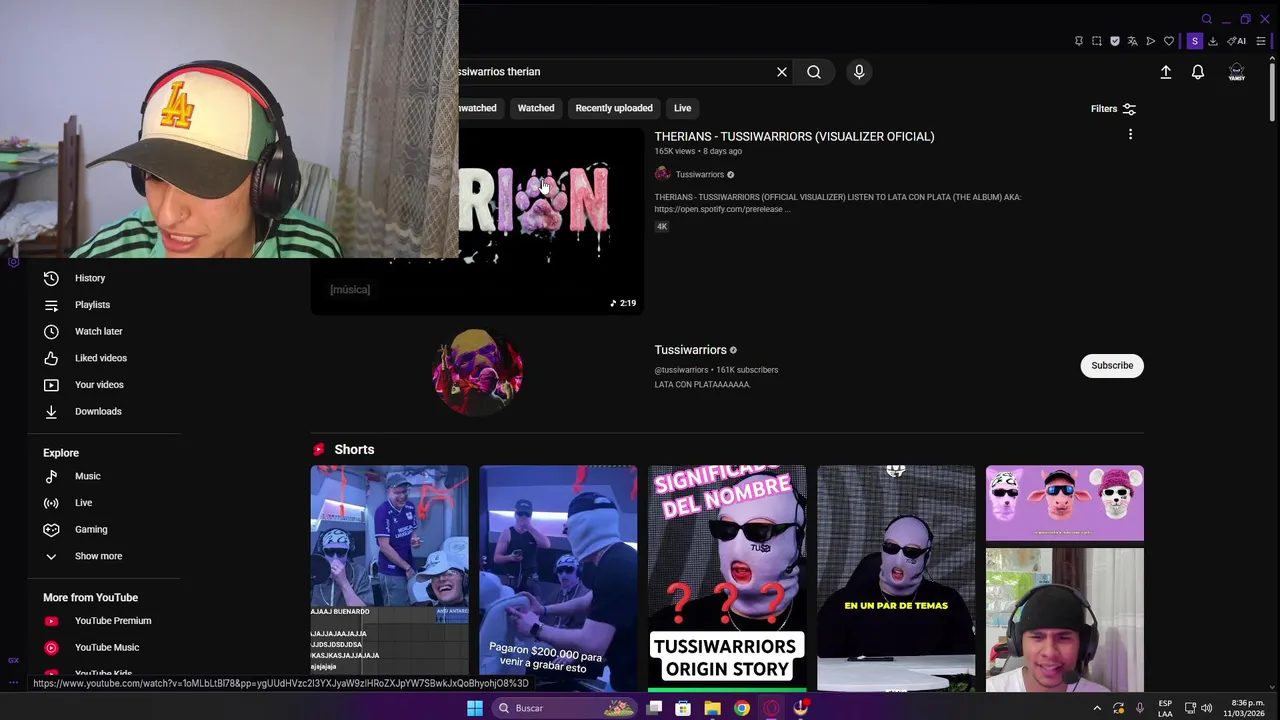The image size is (1280, 720).
Task: Click the send/flow arrow icon
Action: tap(1151, 41)
